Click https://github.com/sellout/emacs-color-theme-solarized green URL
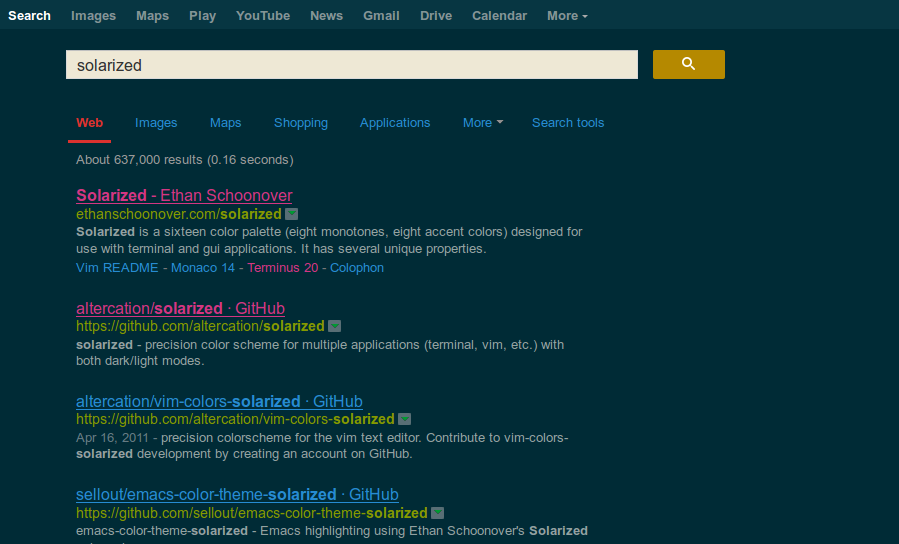The width and height of the screenshot is (899, 544). click(252, 512)
